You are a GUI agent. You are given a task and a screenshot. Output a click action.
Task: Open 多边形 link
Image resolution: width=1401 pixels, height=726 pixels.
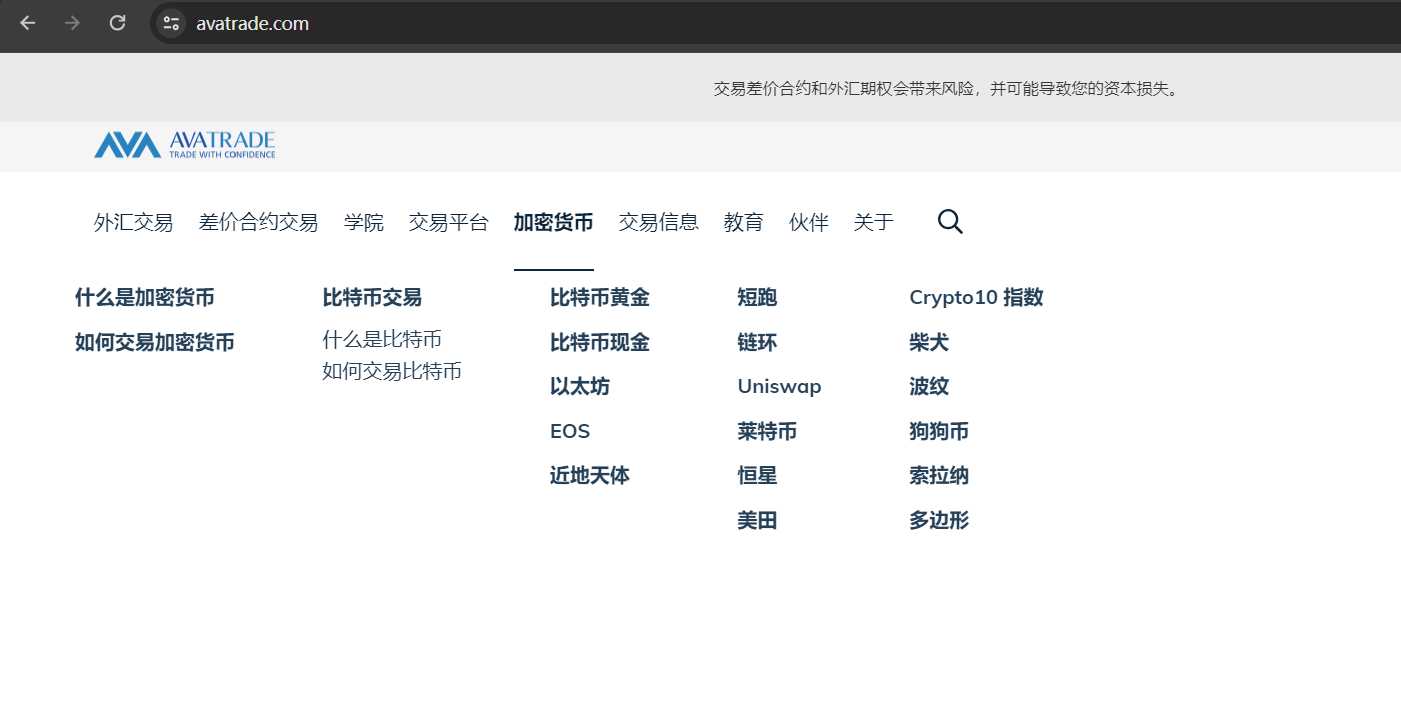click(939, 521)
